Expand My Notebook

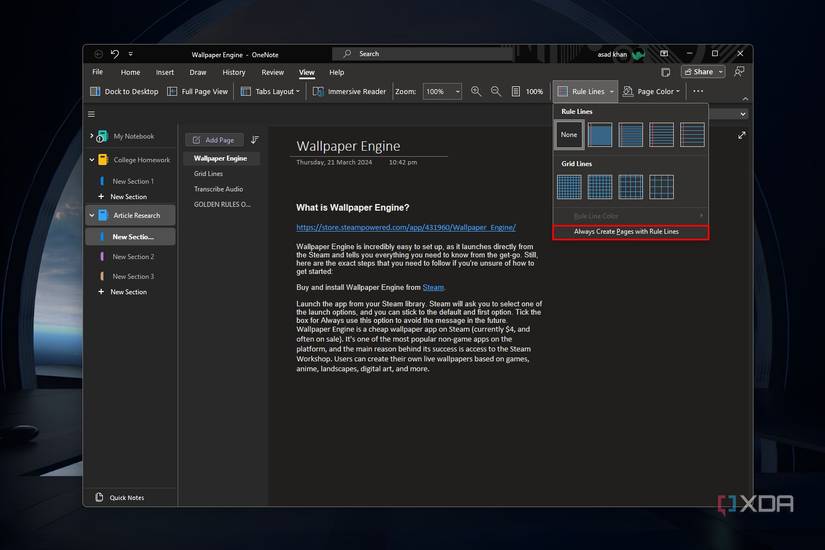click(x=92, y=136)
